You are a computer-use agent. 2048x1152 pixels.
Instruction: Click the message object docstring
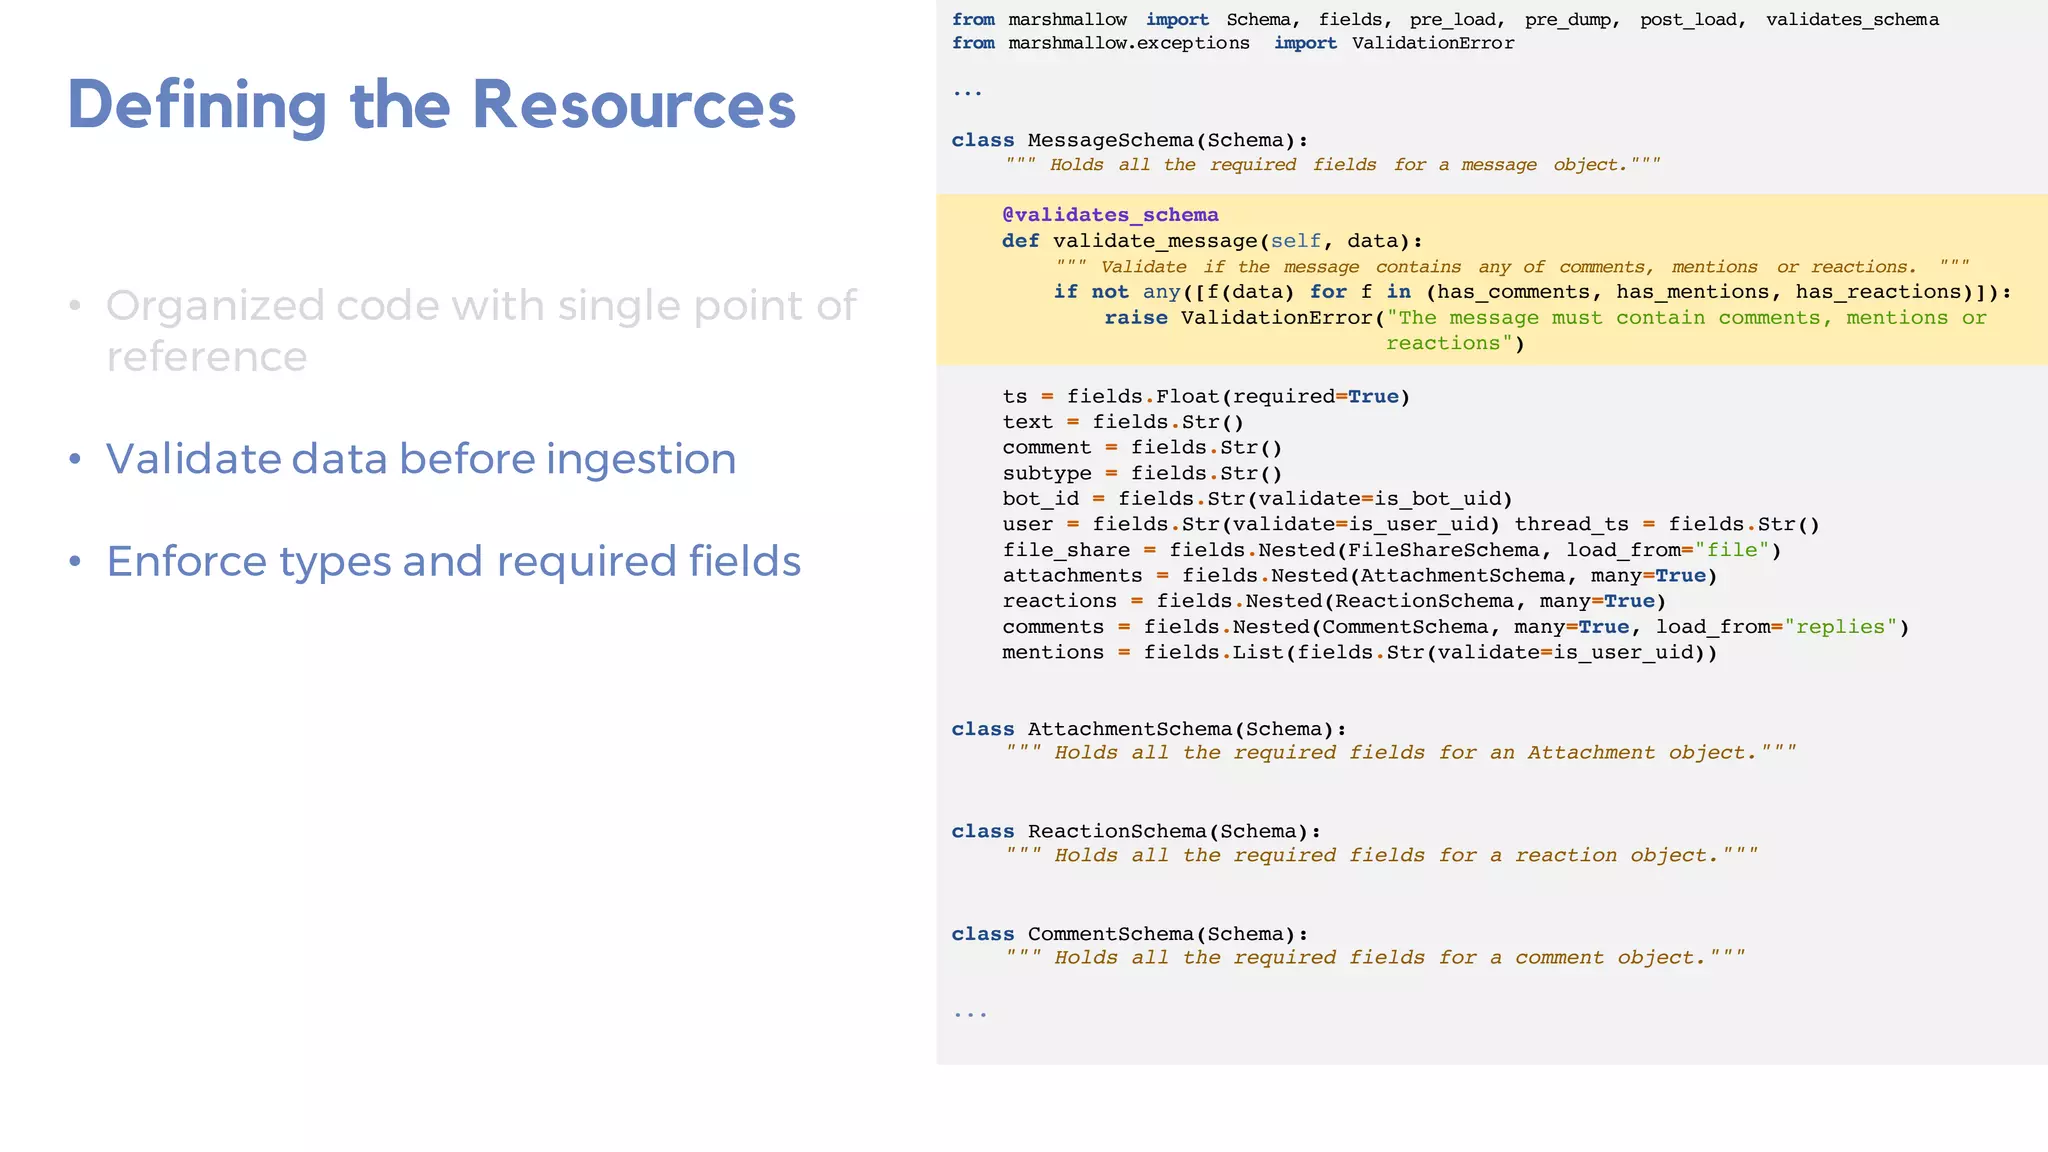coord(1333,165)
